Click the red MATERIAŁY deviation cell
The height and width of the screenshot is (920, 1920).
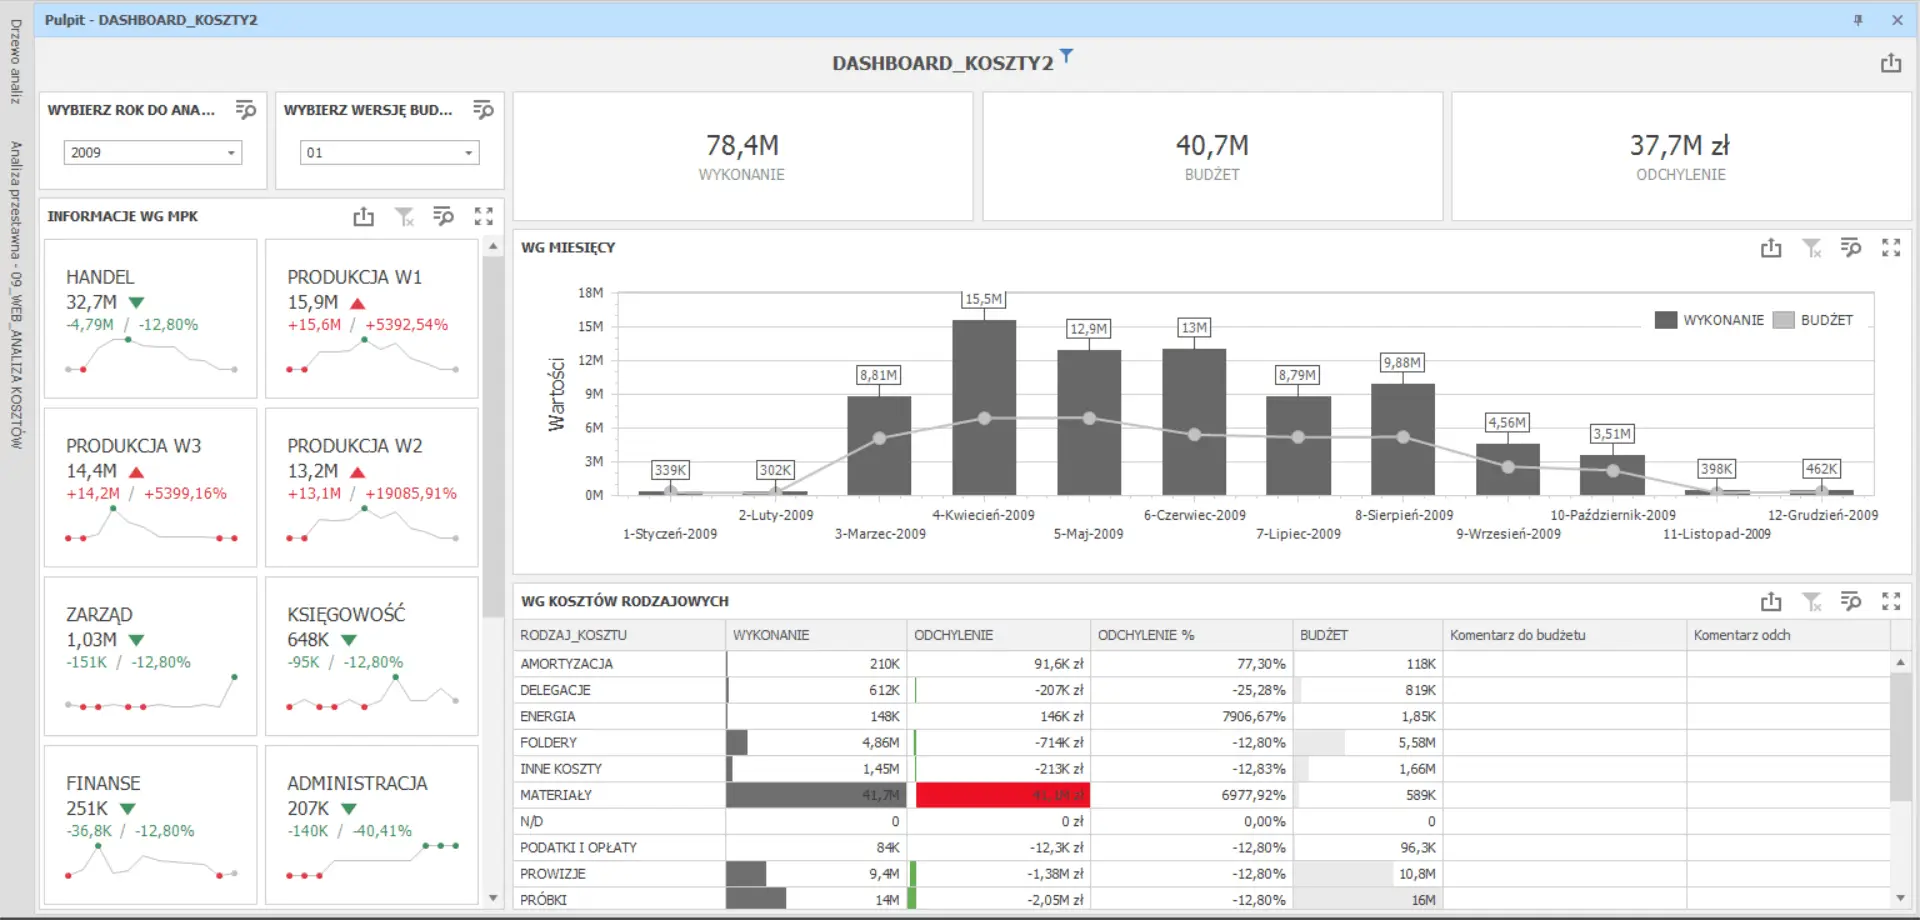tap(1002, 795)
